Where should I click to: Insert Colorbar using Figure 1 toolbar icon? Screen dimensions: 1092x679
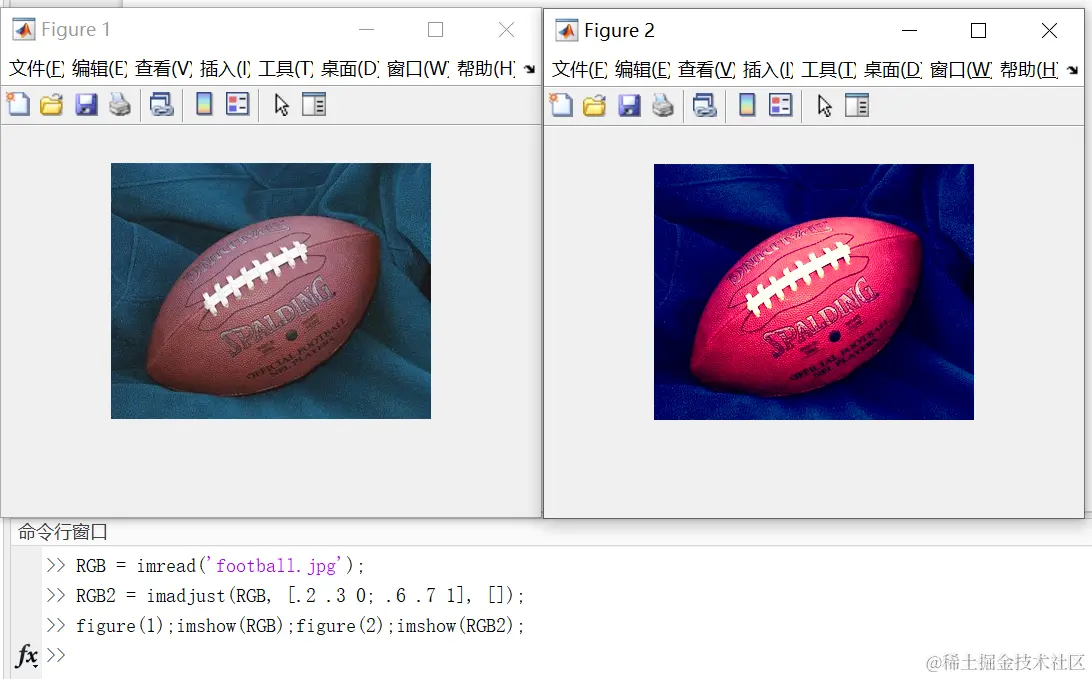pos(204,105)
